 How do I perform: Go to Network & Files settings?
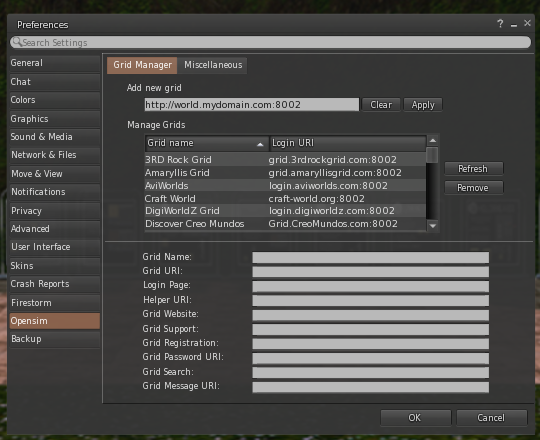tap(54, 155)
